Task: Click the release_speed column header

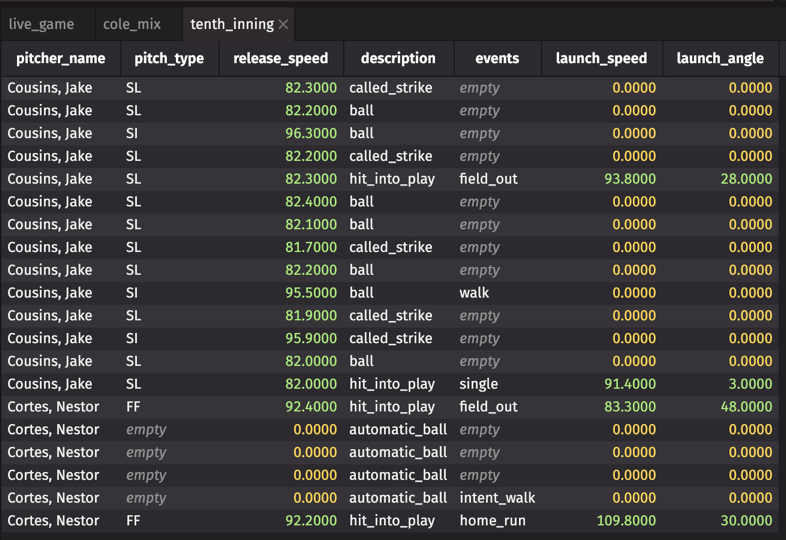Action: tap(280, 58)
